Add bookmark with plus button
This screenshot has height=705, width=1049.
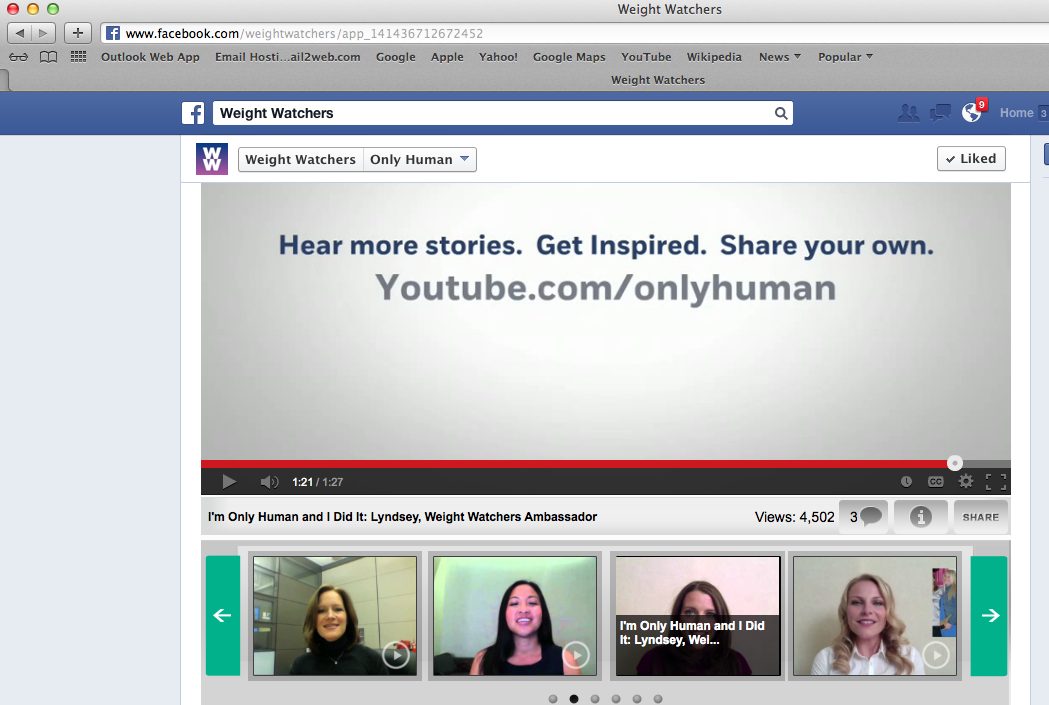coord(78,33)
